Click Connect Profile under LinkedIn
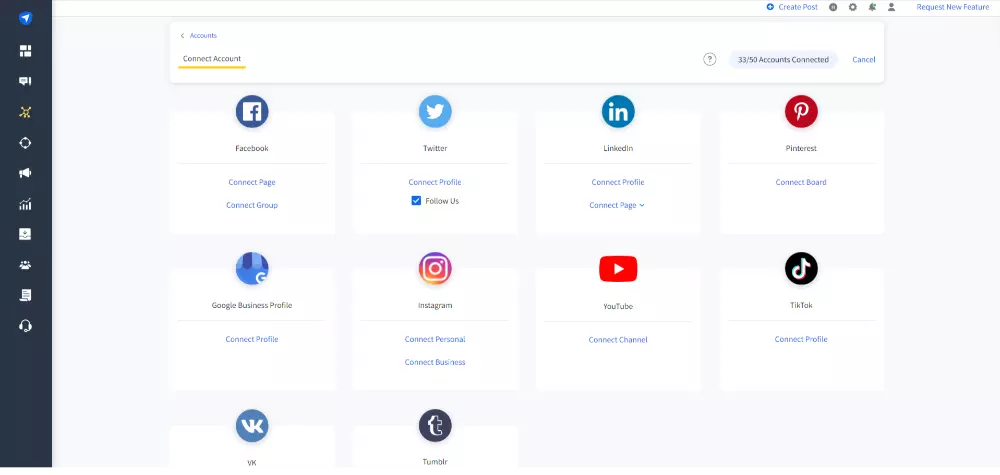1000x475 pixels. click(x=618, y=182)
